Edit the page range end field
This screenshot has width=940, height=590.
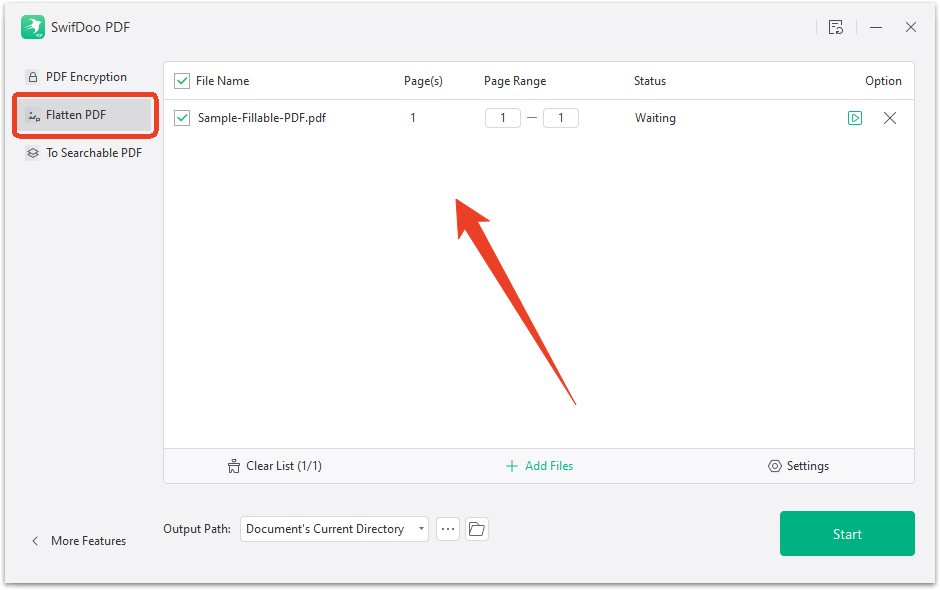(x=561, y=118)
